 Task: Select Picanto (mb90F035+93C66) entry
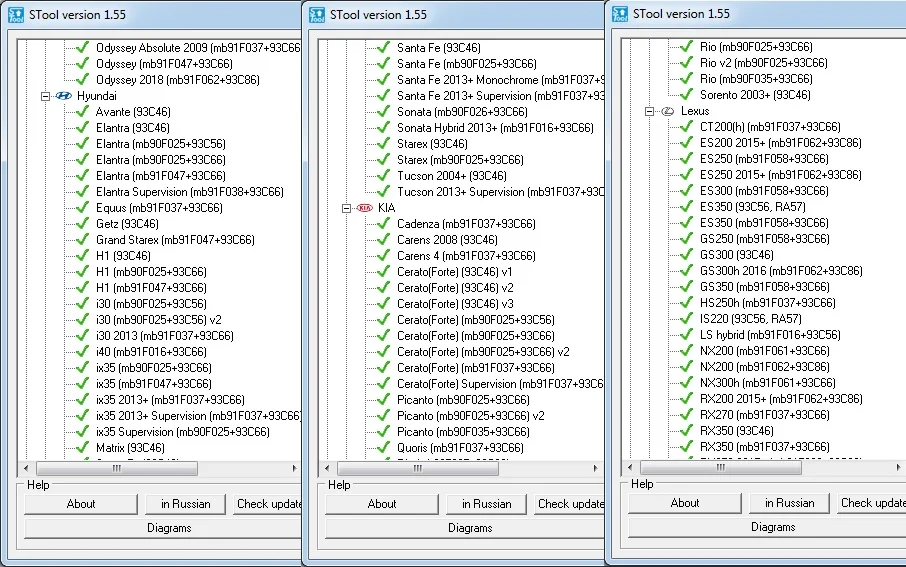click(x=463, y=432)
